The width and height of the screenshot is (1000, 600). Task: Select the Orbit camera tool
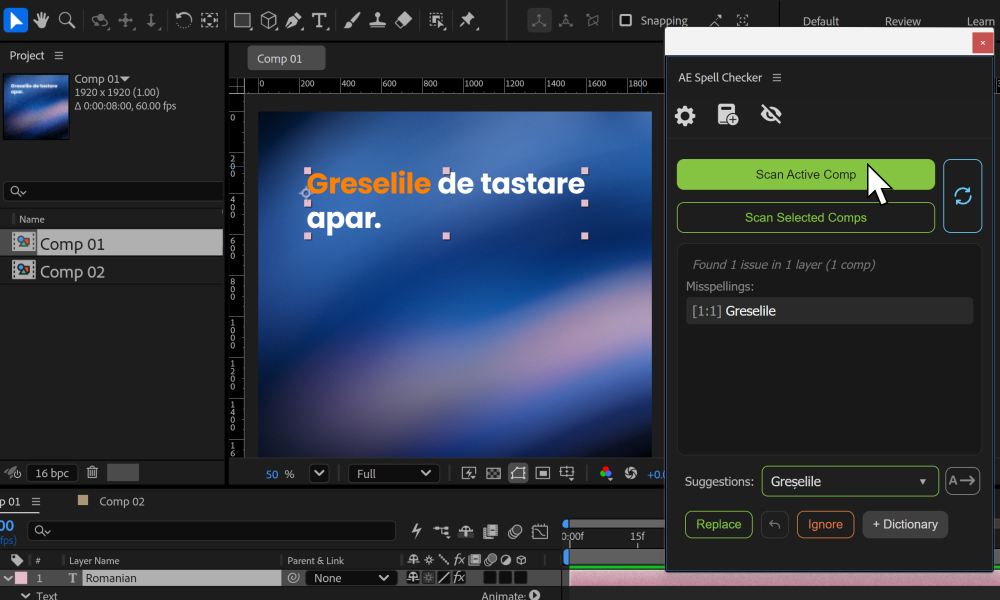coord(99,21)
